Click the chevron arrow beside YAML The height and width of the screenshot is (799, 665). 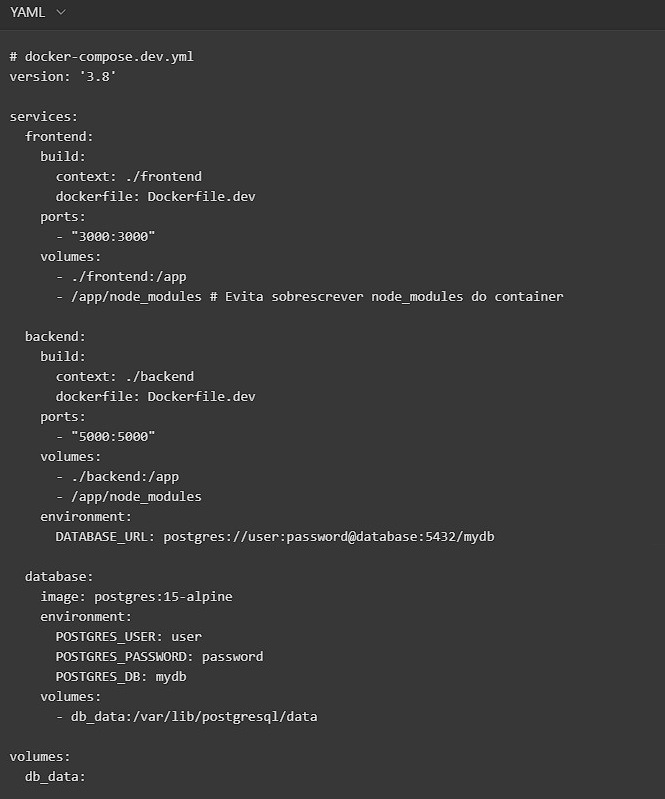coord(61,12)
